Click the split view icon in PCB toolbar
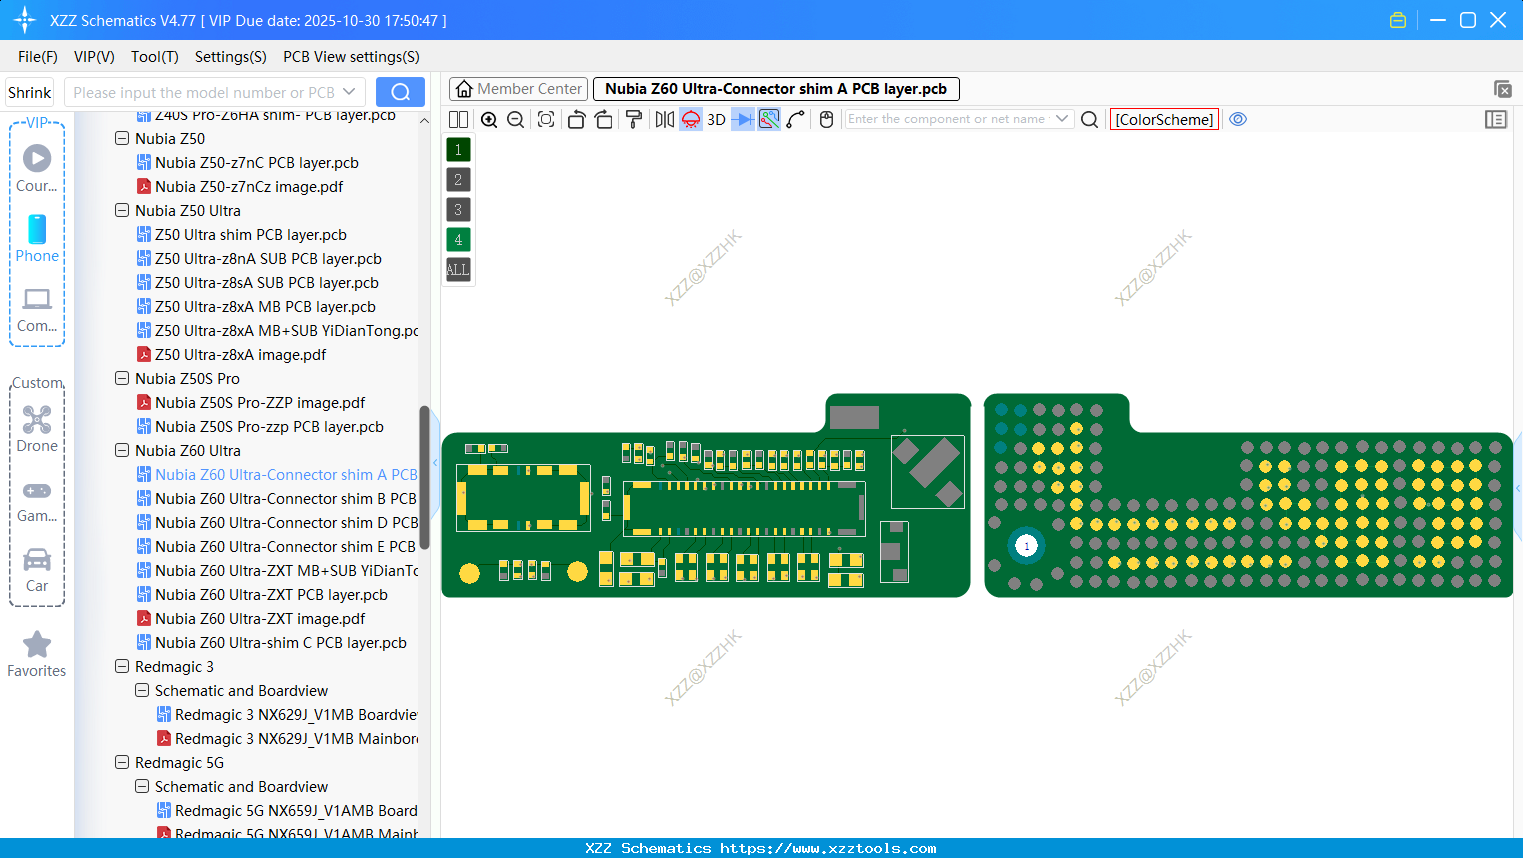Viewport: 1523px width, 858px height. pos(458,120)
